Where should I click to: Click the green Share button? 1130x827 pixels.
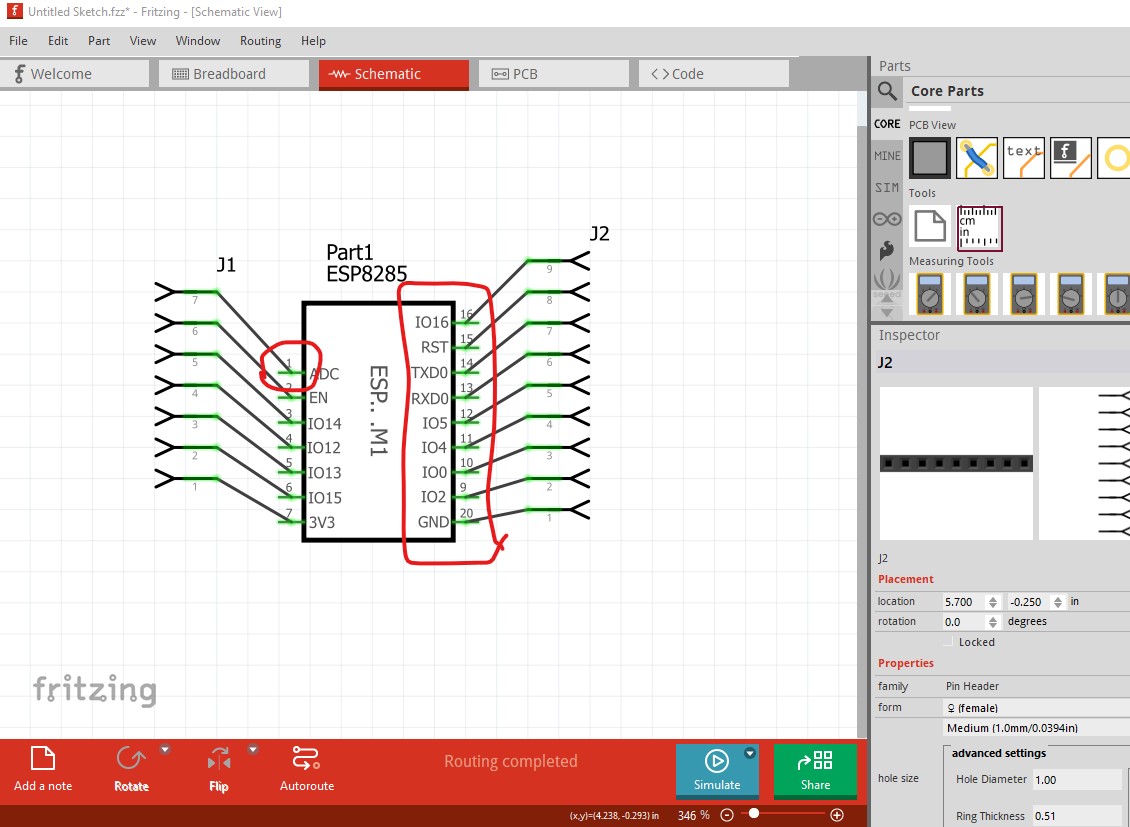[815, 771]
